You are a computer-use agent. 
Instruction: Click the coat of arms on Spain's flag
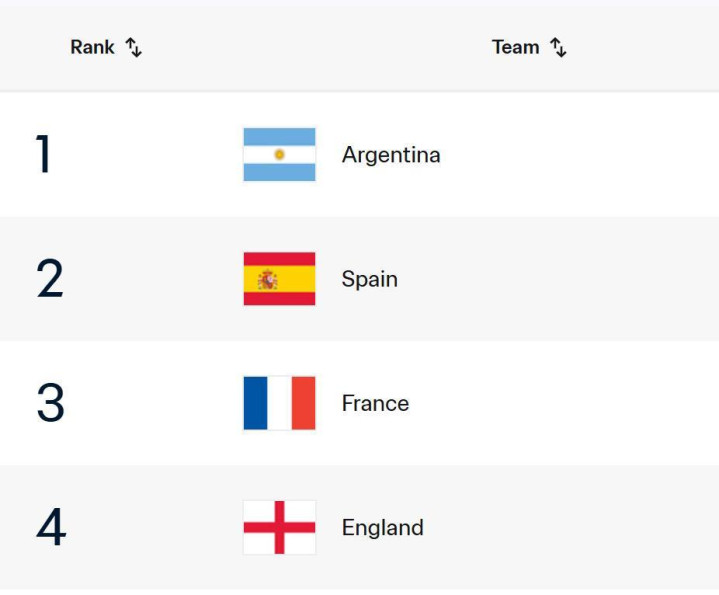[x=267, y=280]
